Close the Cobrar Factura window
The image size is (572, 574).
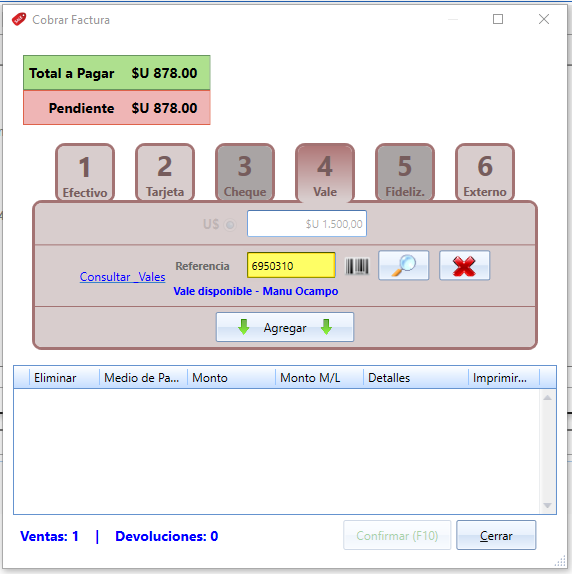coord(544,19)
